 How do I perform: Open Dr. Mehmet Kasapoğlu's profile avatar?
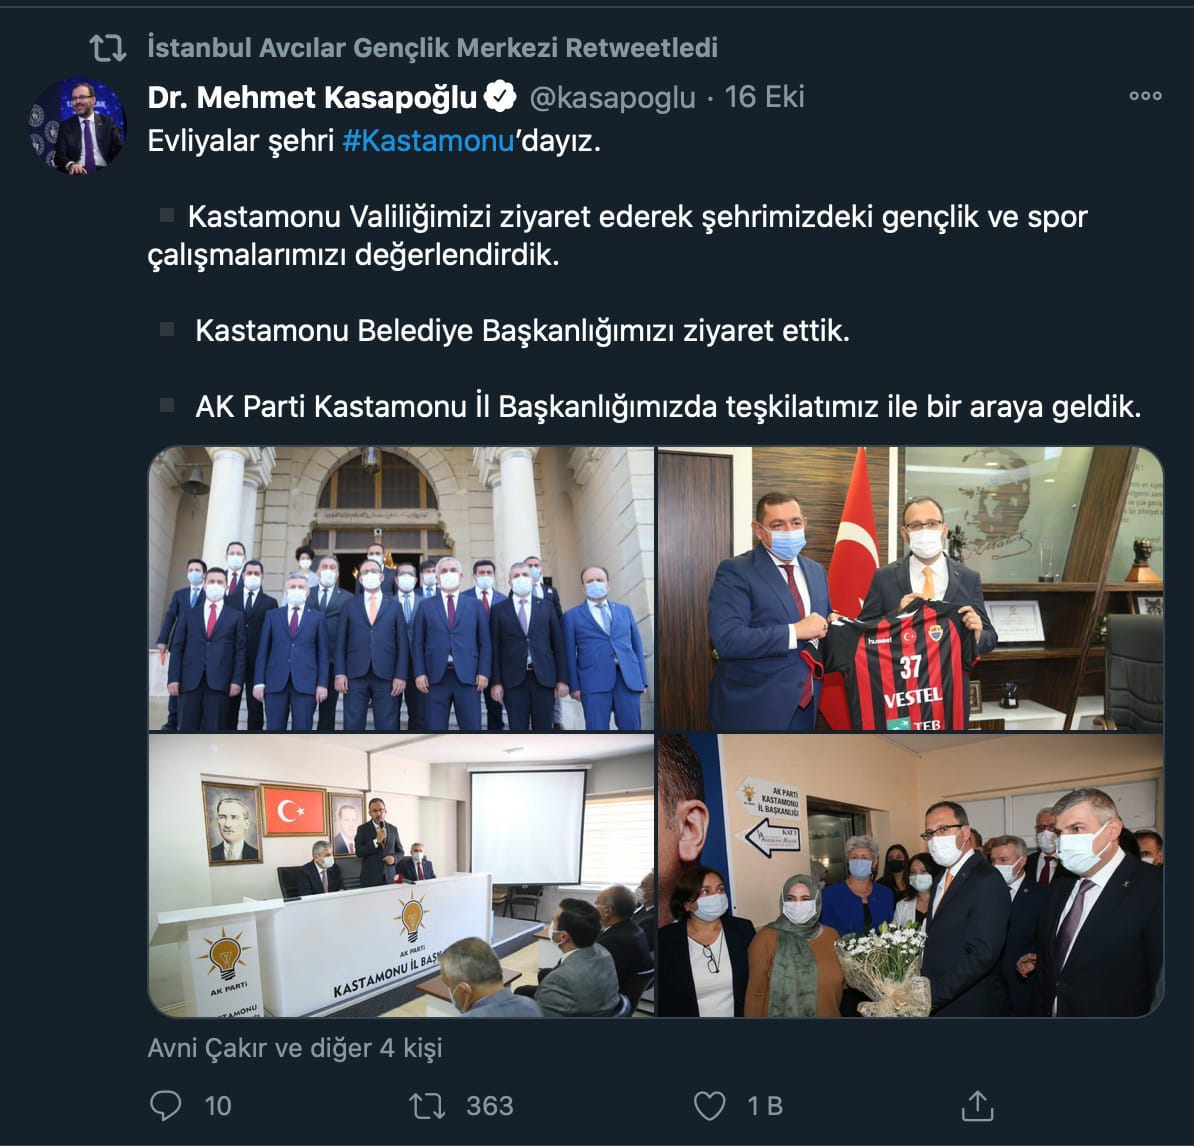(78, 126)
